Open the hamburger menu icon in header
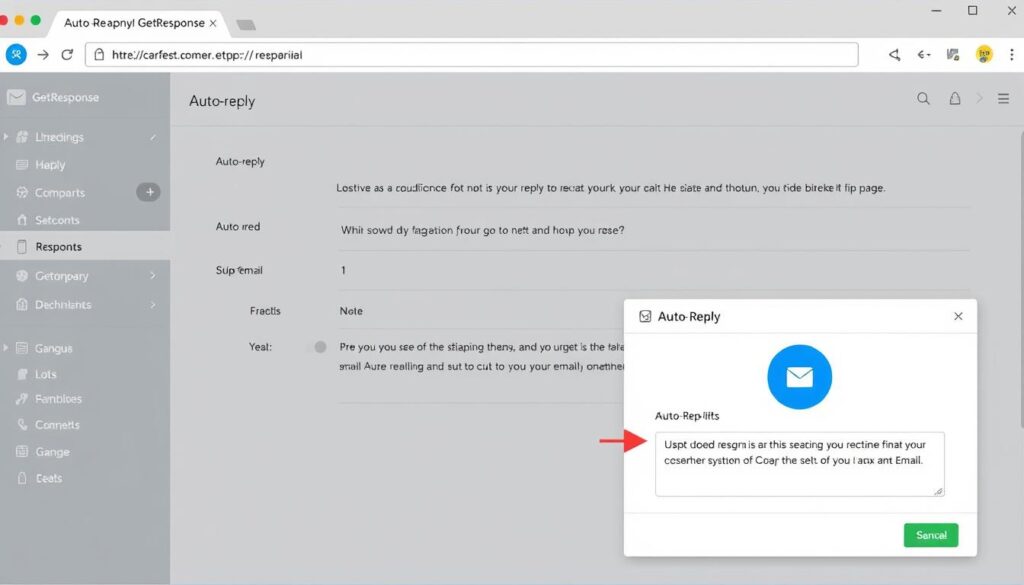Screen dimensions: 1024x585 [x=1003, y=99]
